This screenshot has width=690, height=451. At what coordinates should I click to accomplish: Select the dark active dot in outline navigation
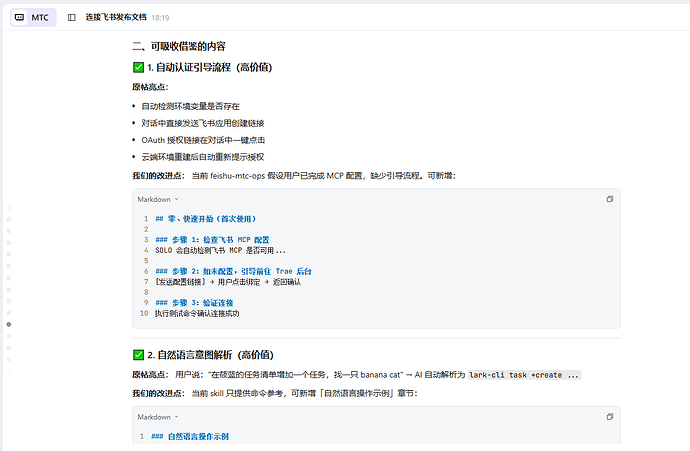9,324
